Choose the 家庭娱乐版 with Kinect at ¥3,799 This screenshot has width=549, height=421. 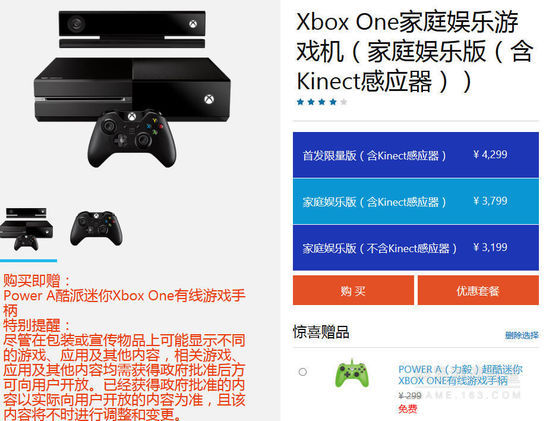[x=416, y=201]
